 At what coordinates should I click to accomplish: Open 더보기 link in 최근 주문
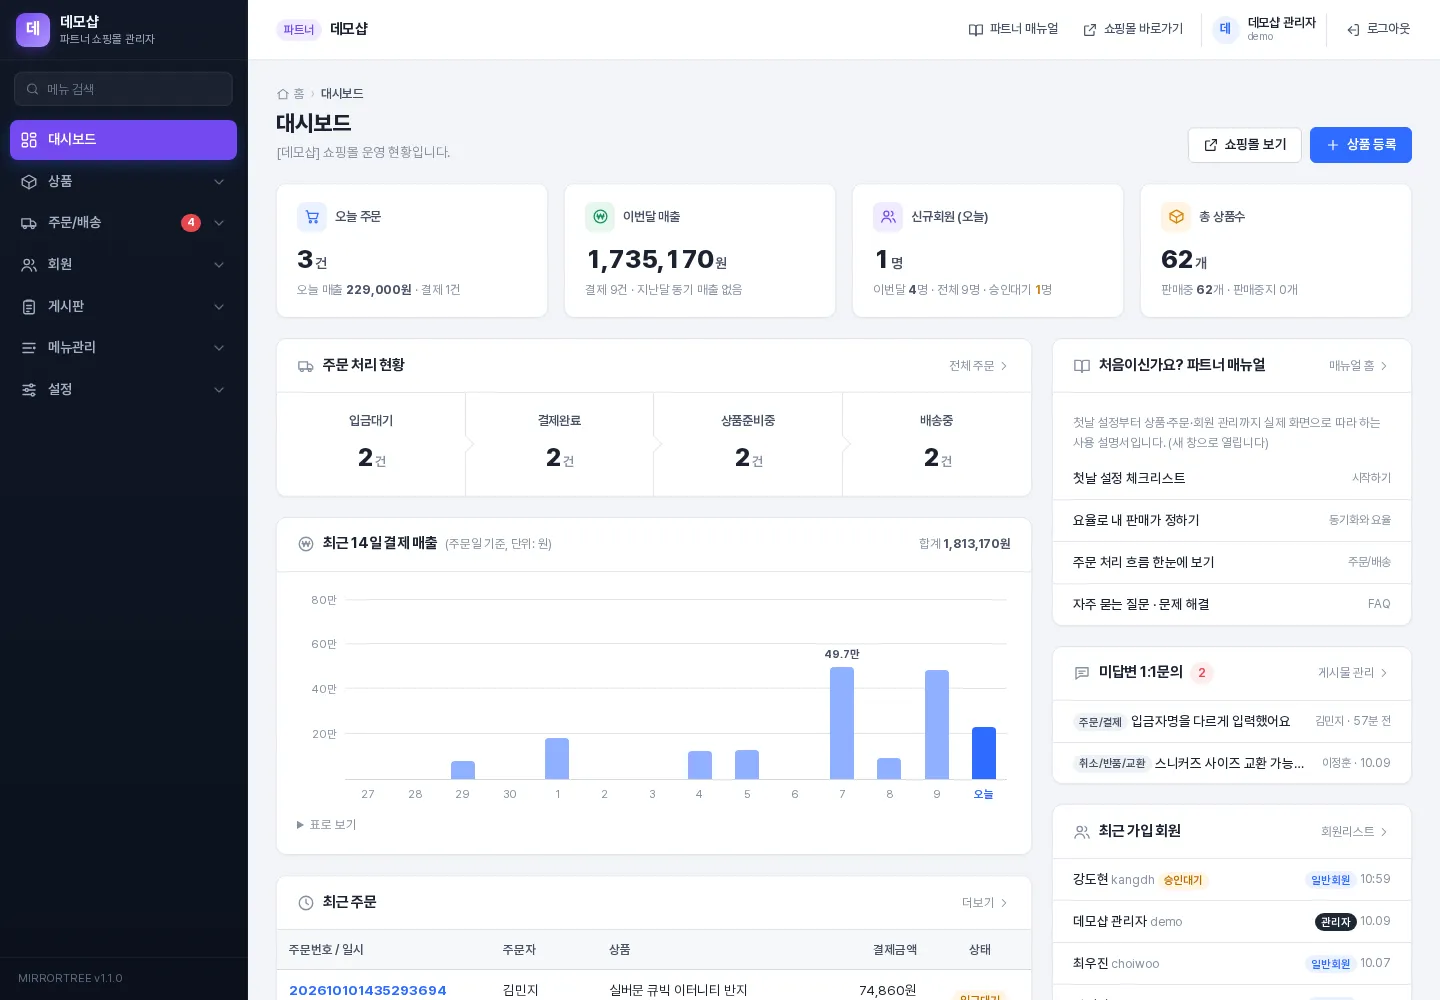point(985,903)
